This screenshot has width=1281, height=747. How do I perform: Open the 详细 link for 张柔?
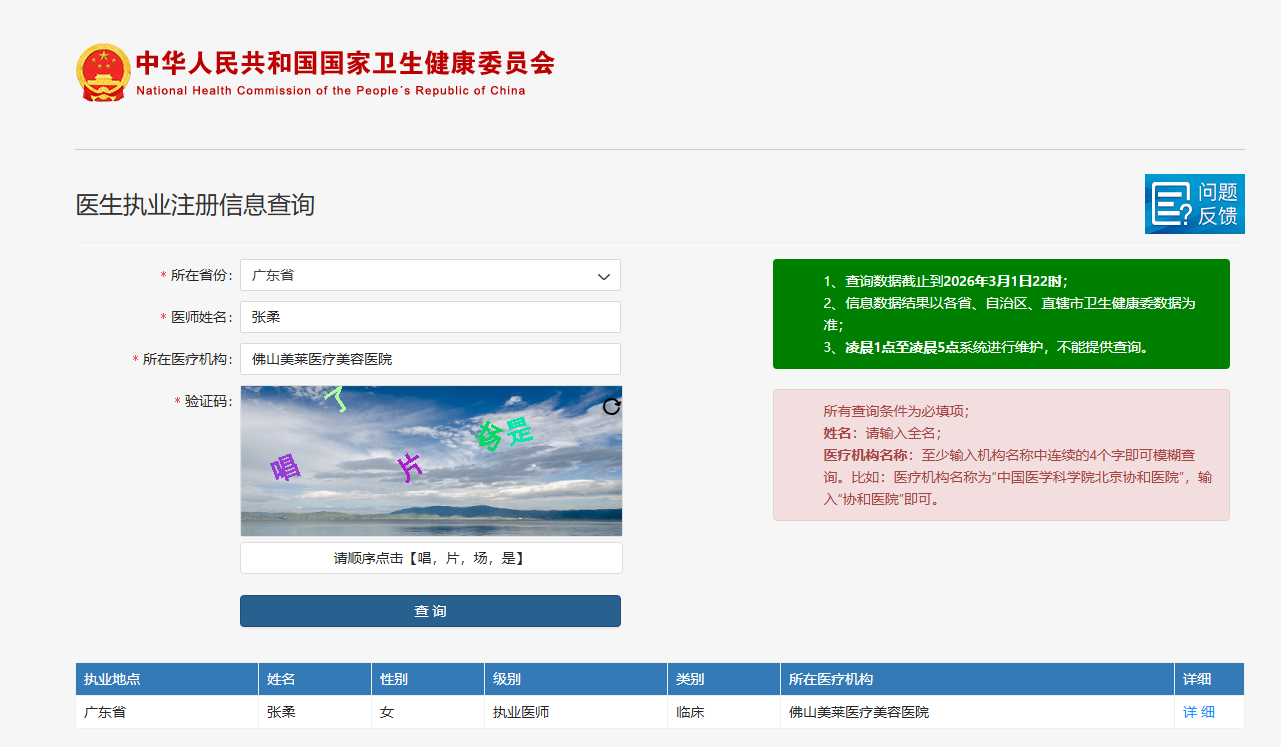pos(1198,712)
